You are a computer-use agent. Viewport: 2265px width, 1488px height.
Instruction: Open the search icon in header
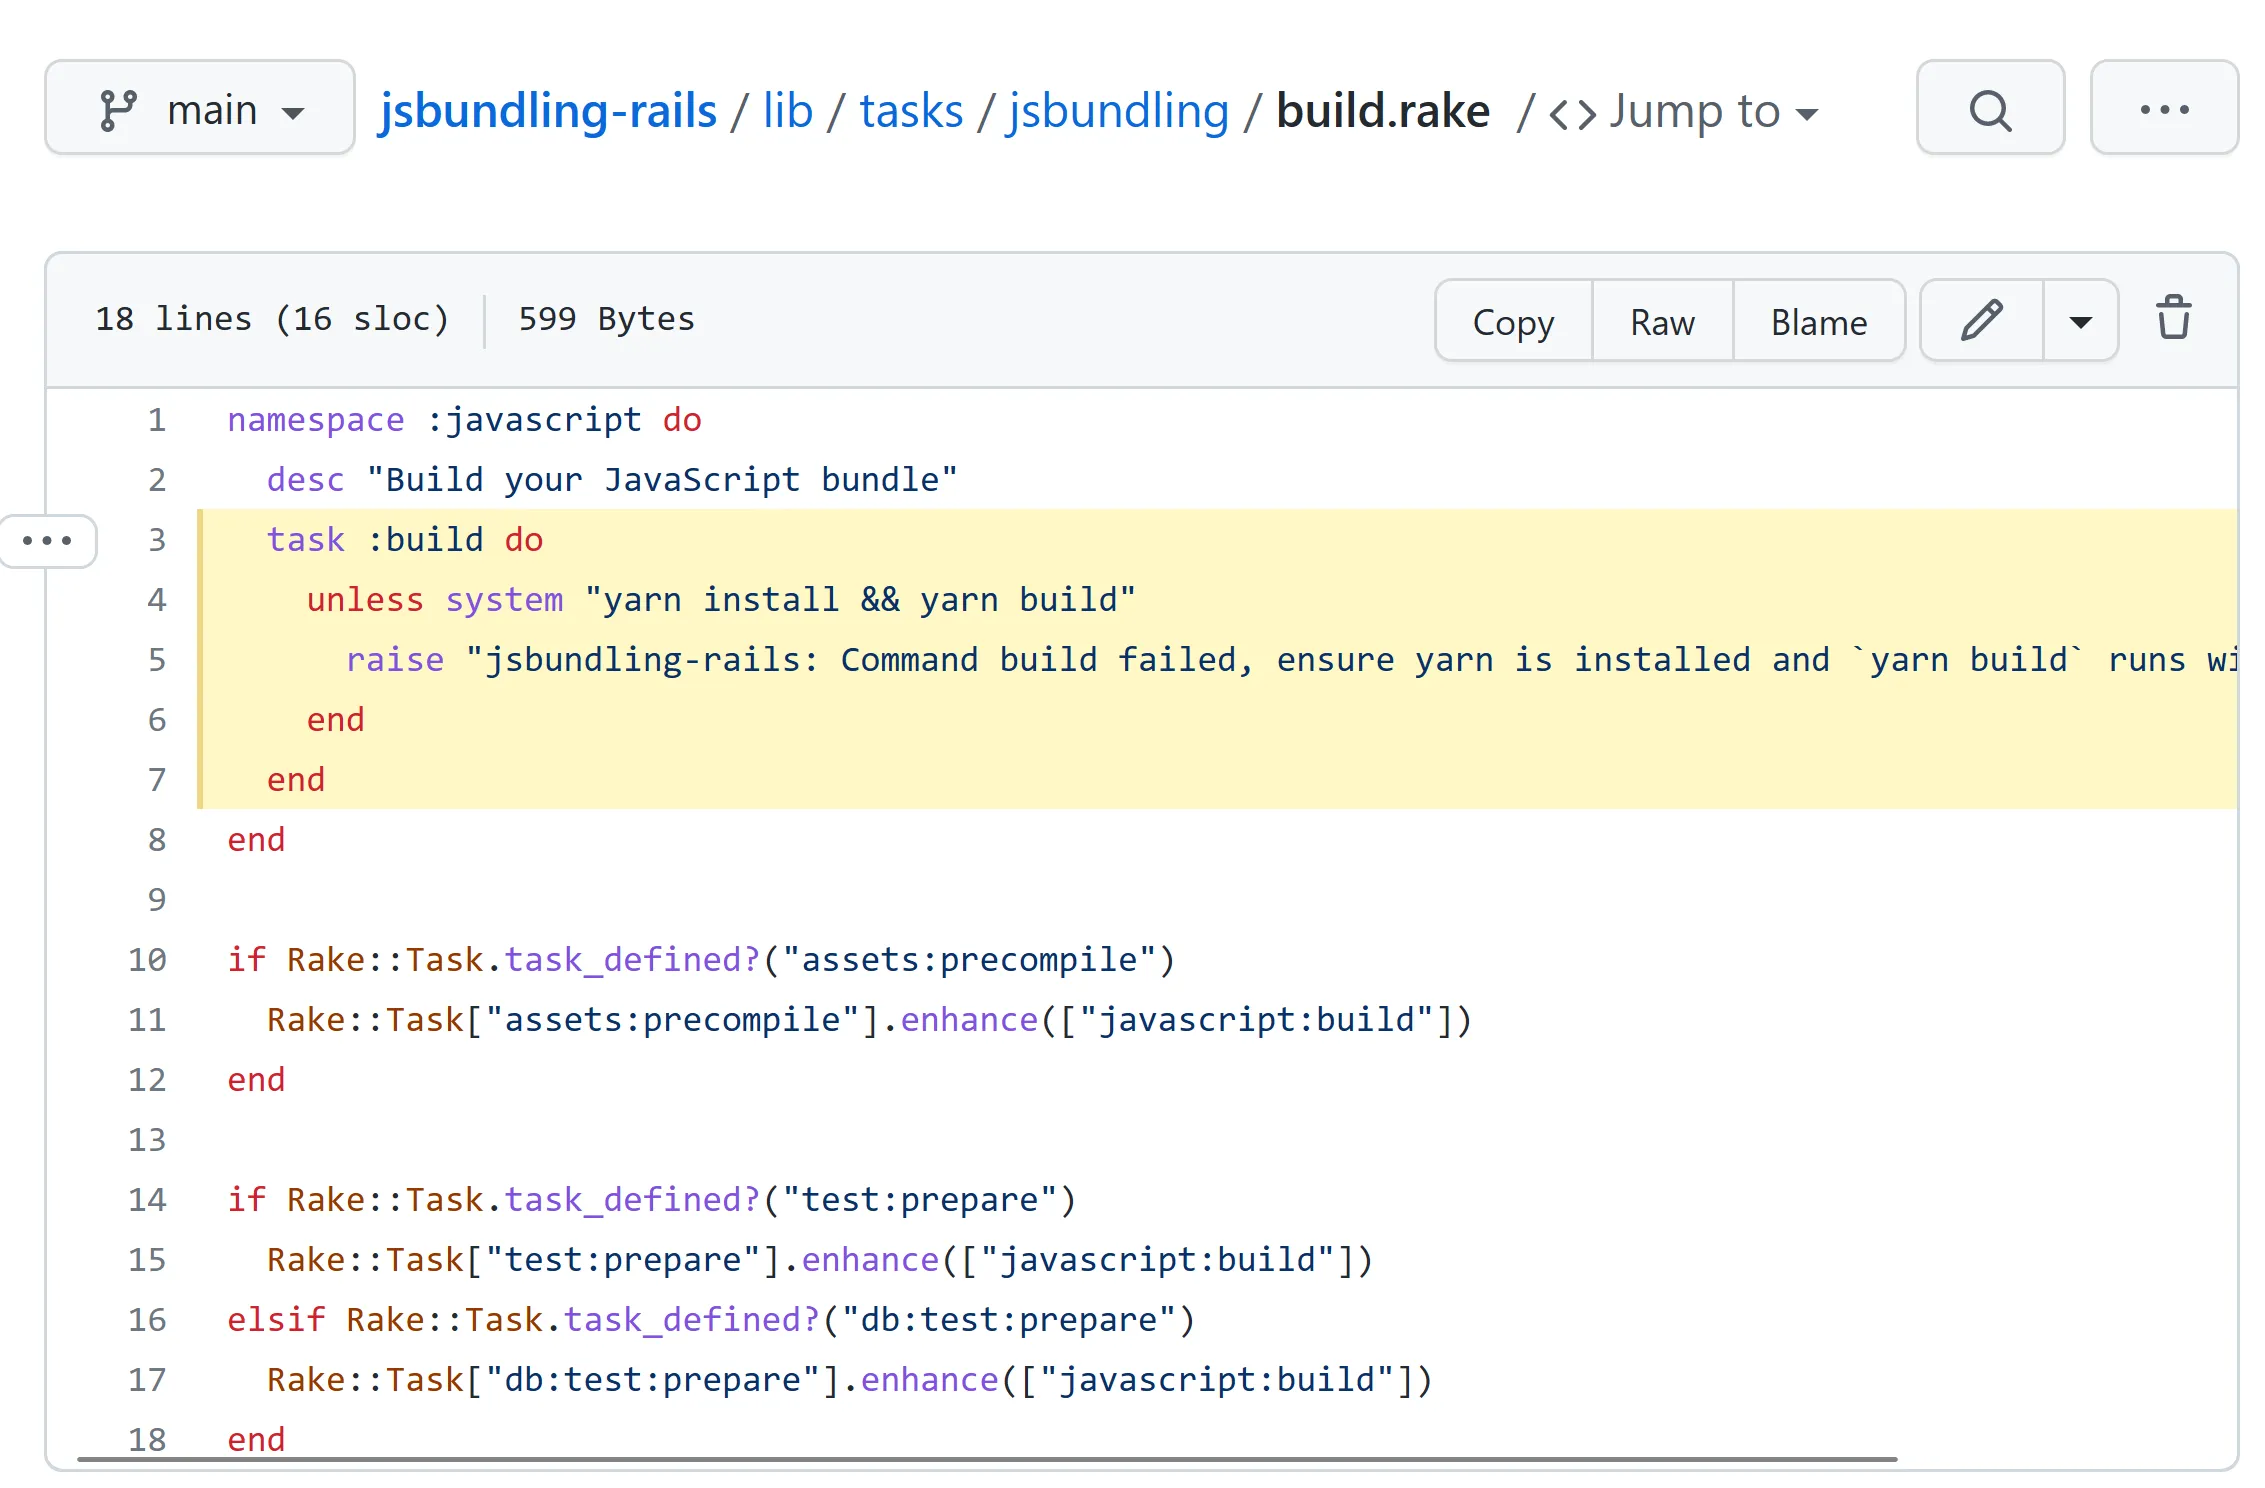pyautogui.click(x=1989, y=108)
